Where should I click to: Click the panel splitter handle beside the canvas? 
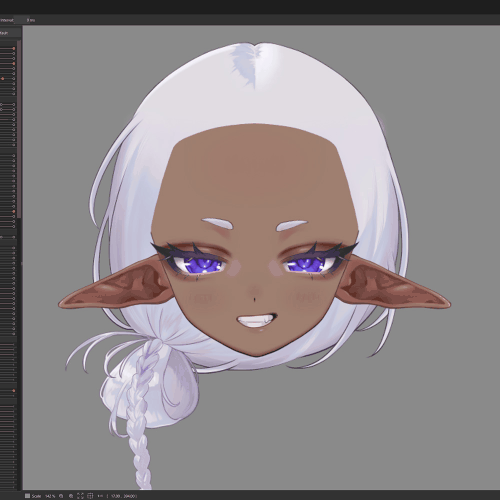coord(22,263)
